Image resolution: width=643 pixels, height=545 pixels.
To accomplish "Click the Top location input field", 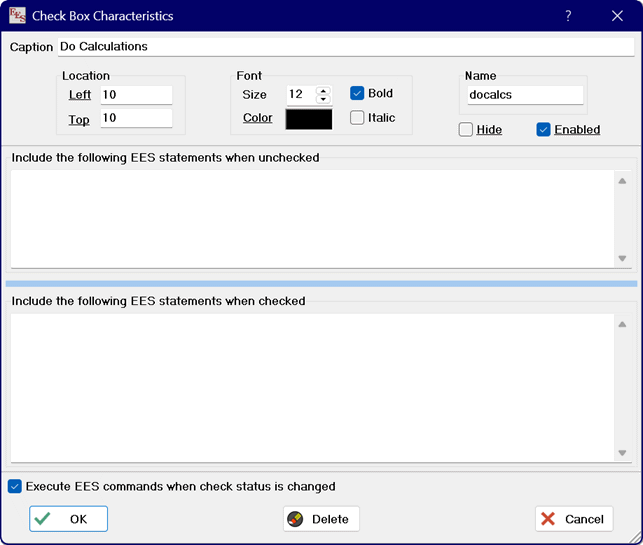I will pyautogui.click(x=136, y=119).
